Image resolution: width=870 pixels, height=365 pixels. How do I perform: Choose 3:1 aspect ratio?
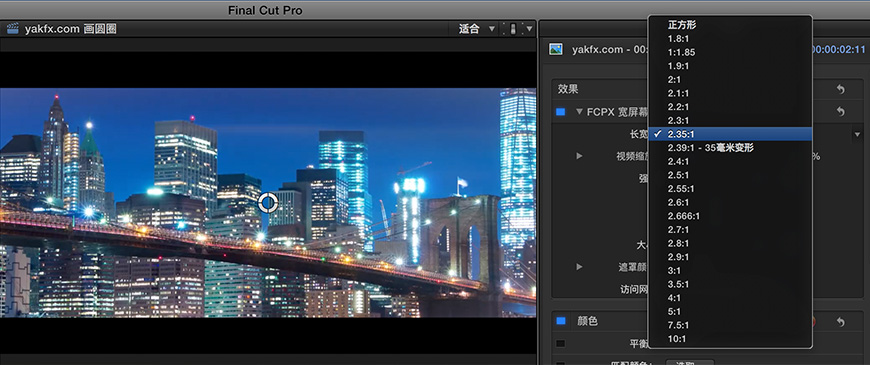pos(730,271)
